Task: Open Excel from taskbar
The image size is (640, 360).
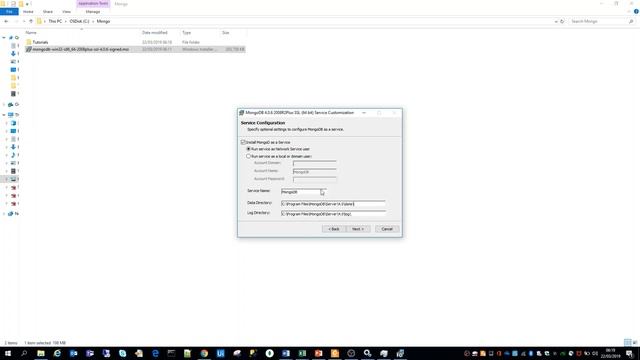Action: click(302, 353)
